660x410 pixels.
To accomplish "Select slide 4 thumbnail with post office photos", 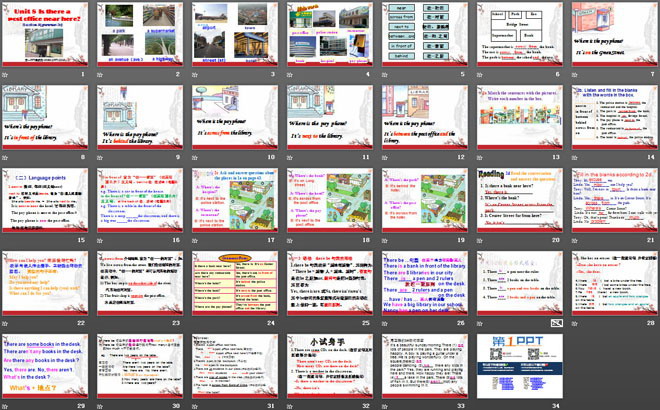I will click(x=330, y=35).
